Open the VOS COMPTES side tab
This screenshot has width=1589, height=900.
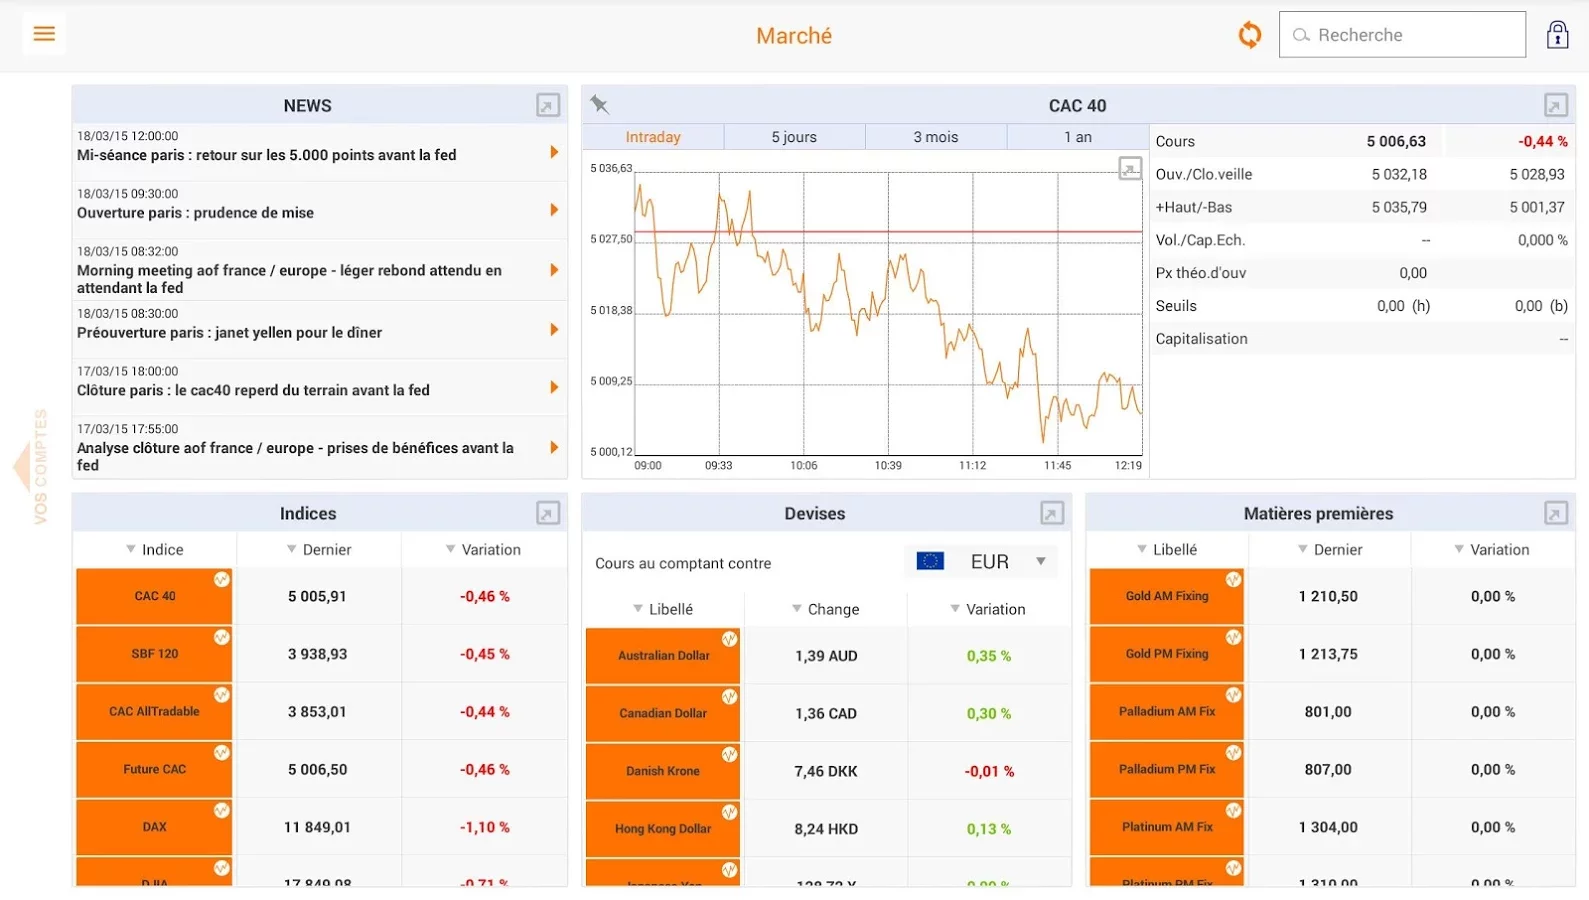coord(32,466)
